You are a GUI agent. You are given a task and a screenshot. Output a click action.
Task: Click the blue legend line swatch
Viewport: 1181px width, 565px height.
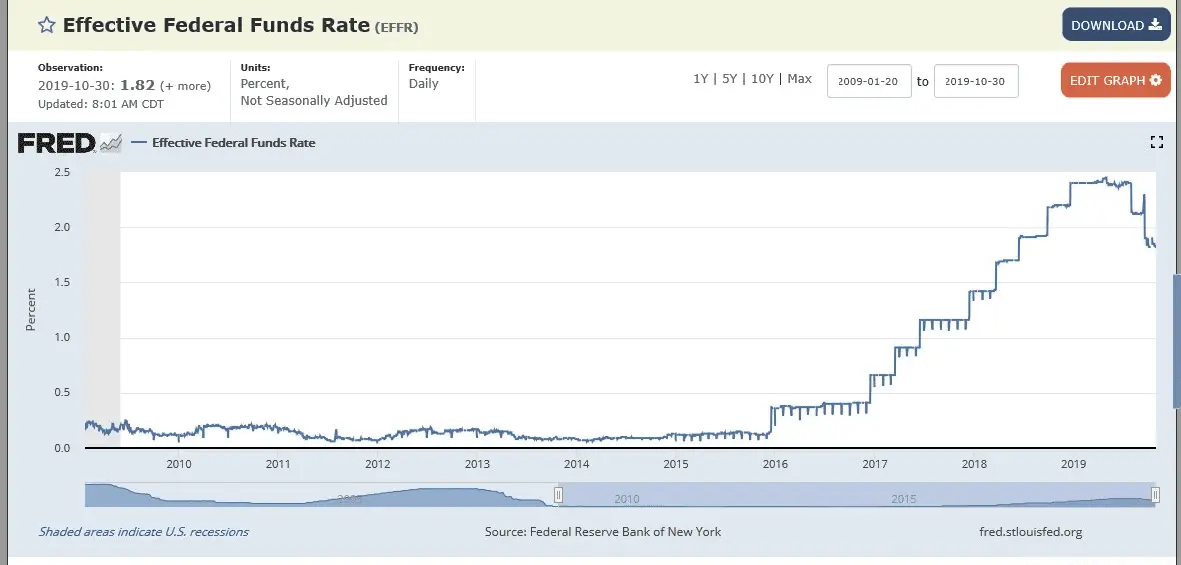(138, 143)
